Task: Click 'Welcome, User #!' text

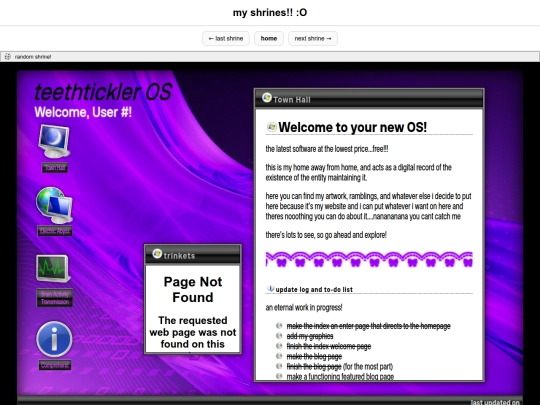Action: point(83,112)
